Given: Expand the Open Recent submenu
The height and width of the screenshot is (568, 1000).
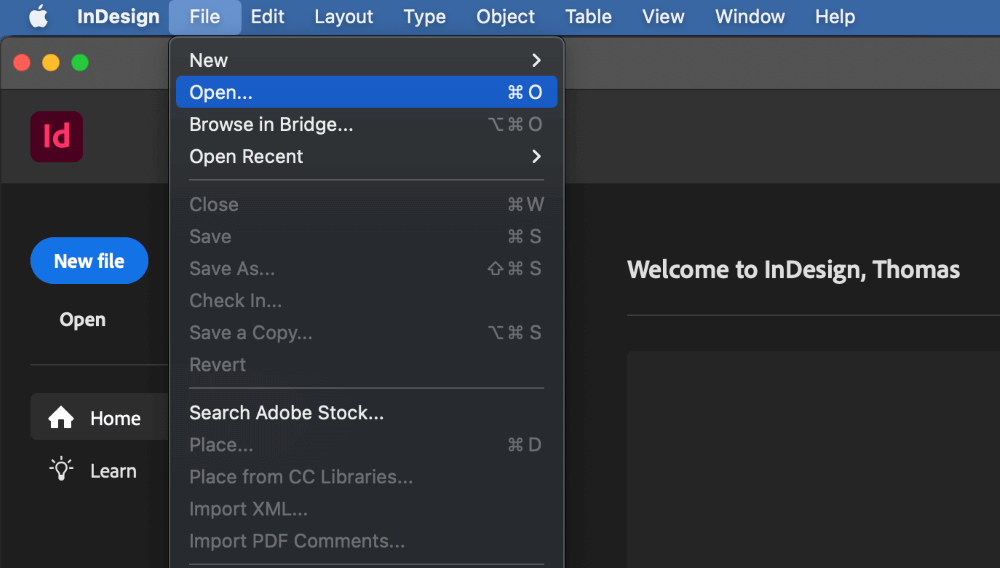Looking at the screenshot, I should point(366,156).
